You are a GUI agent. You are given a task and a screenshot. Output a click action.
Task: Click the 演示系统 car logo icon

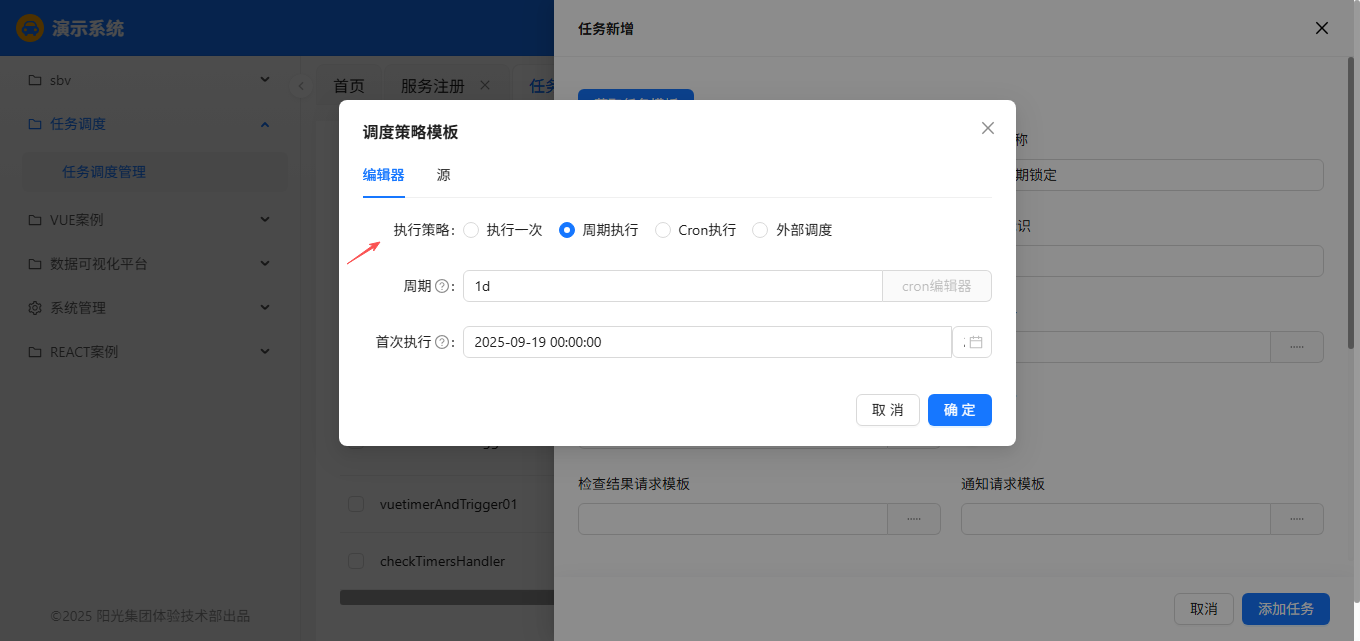(x=30, y=28)
